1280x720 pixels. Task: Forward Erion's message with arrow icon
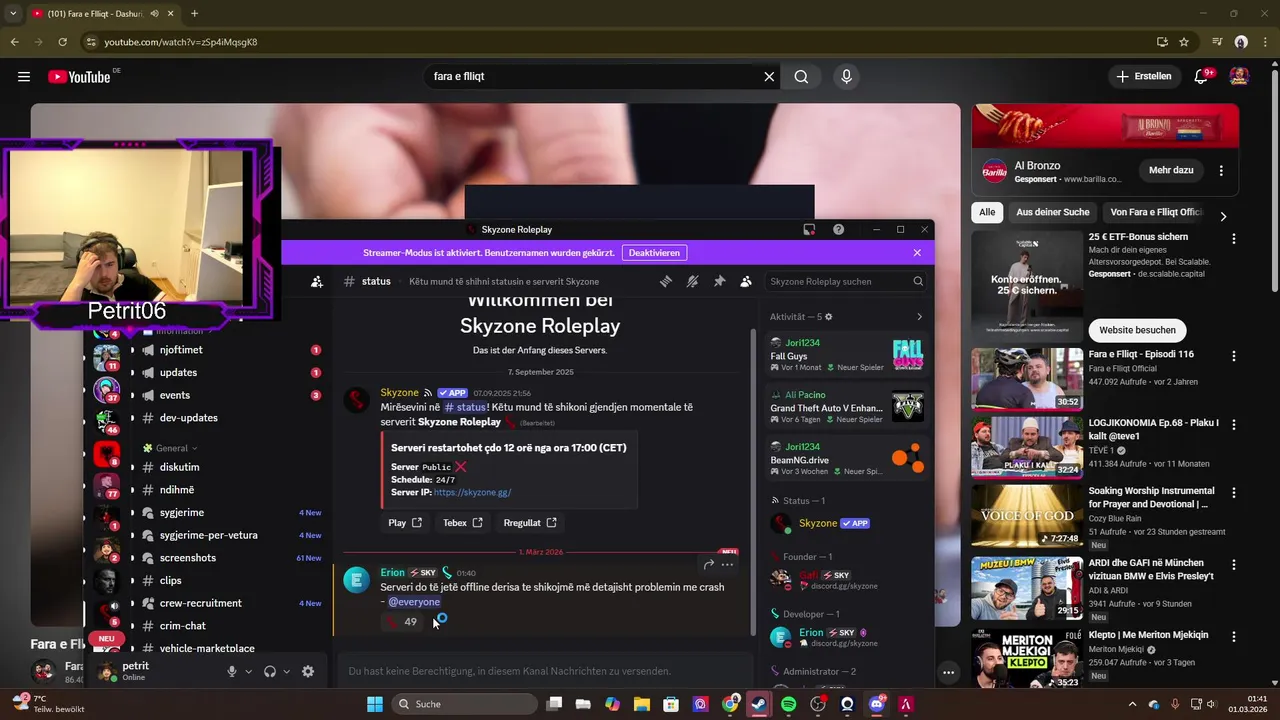click(x=708, y=564)
